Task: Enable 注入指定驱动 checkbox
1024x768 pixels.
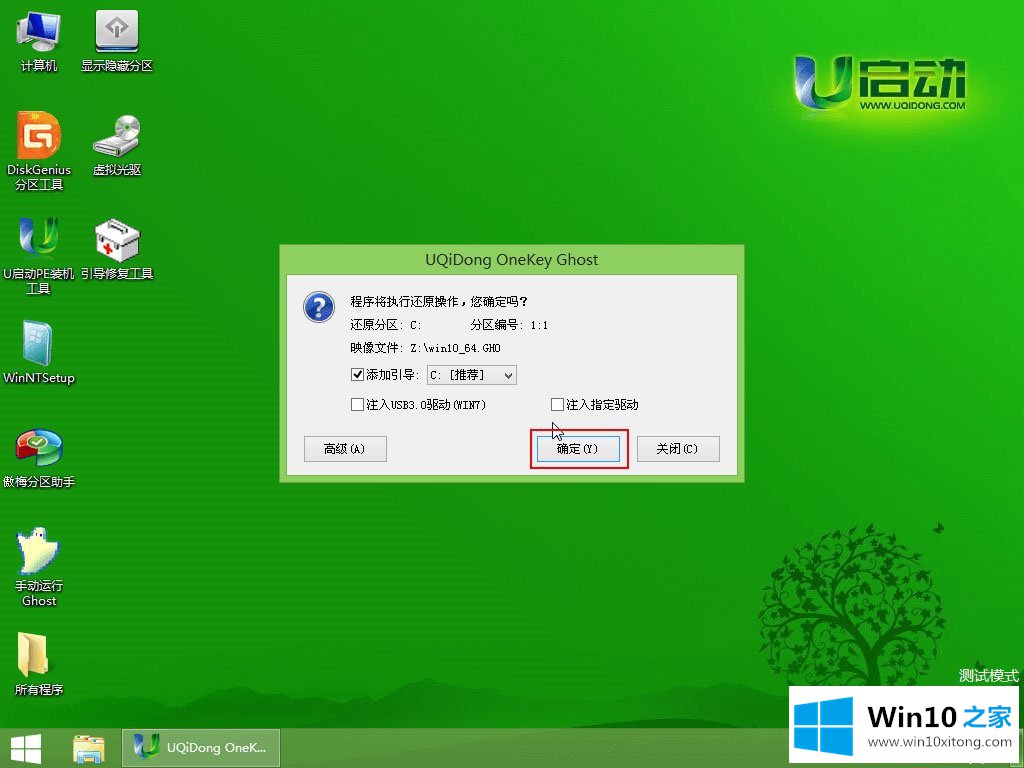Action: (x=557, y=405)
